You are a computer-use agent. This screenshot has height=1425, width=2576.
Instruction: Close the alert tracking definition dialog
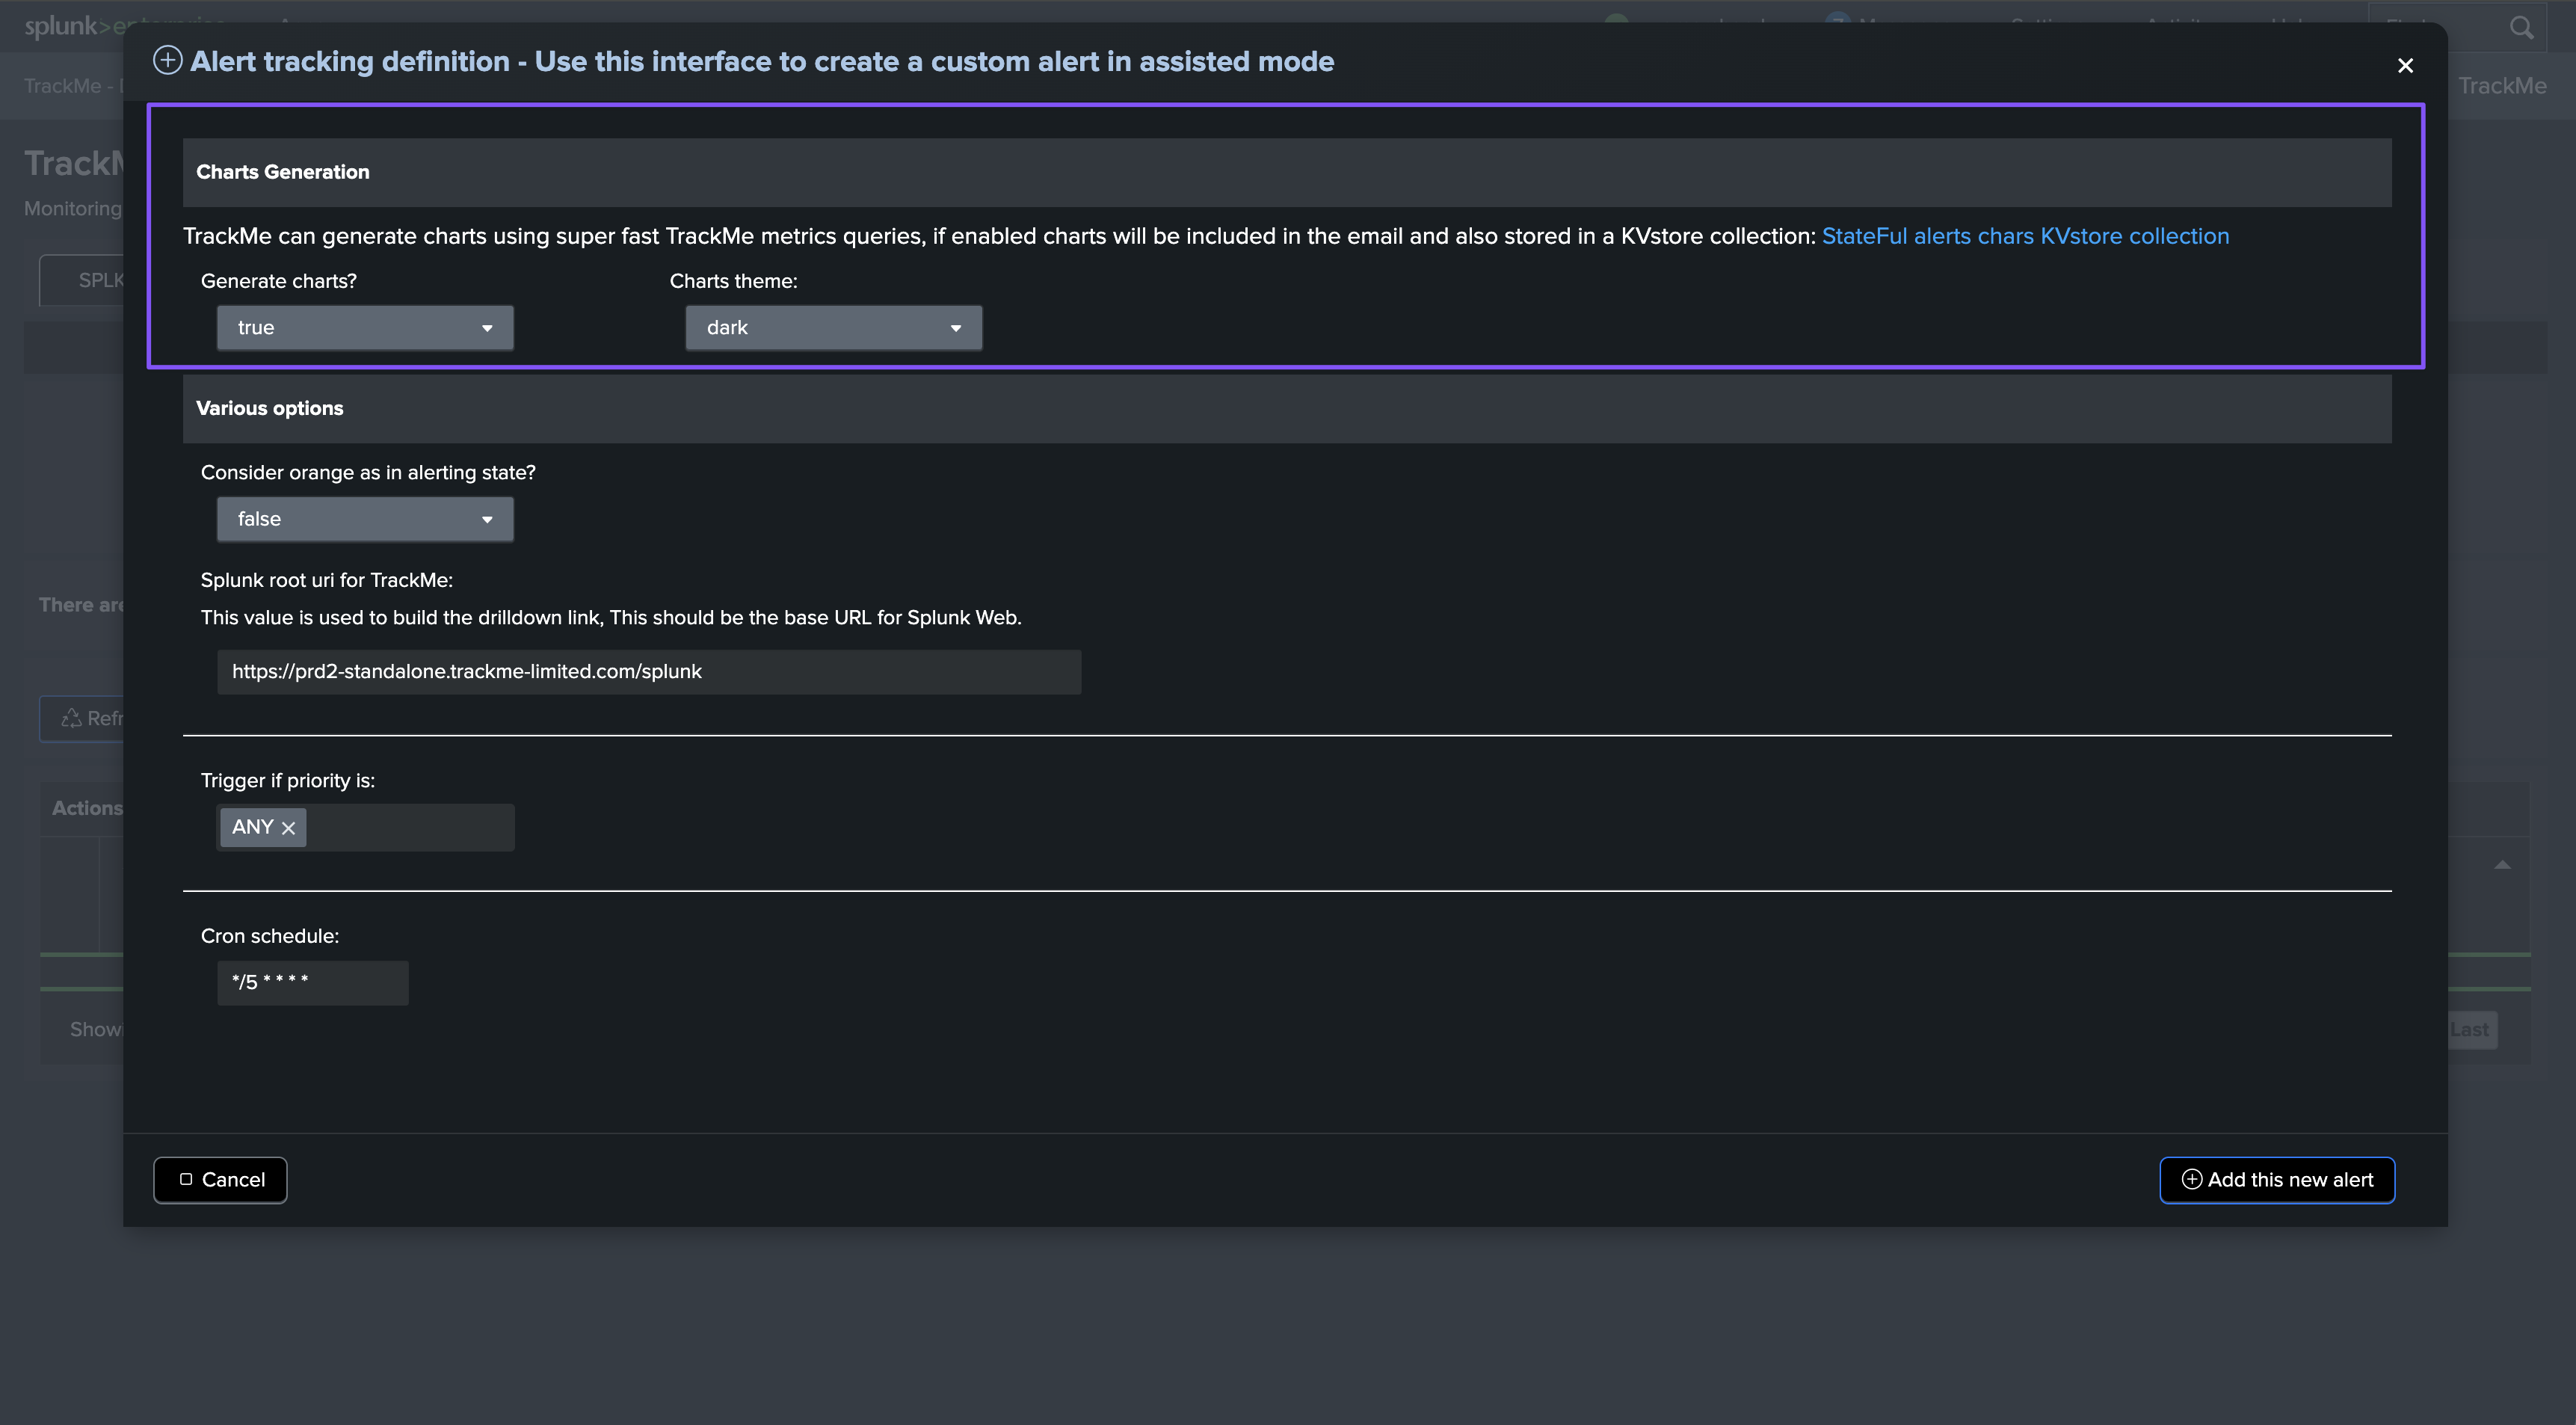[x=2405, y=66]
